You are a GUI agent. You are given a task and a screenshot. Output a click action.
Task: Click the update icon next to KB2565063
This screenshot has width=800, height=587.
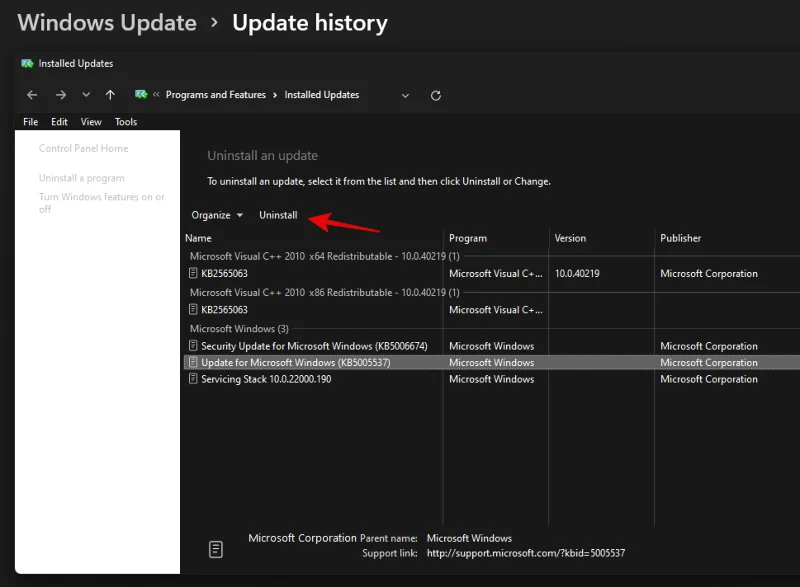(195, 273)
